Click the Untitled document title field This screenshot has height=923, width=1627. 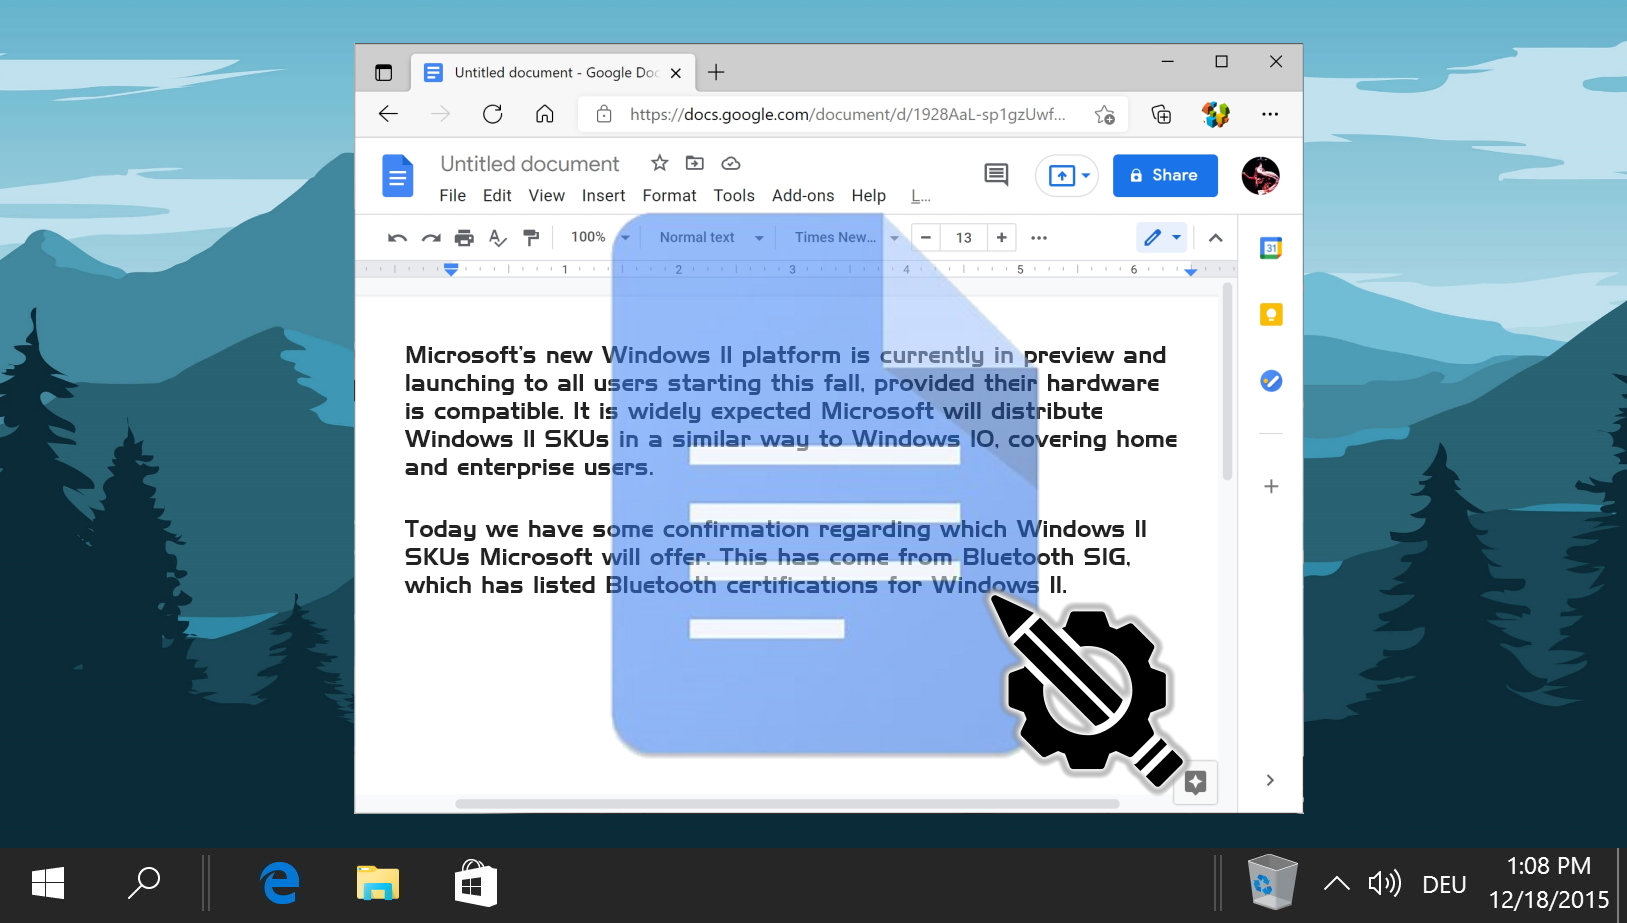530,164
